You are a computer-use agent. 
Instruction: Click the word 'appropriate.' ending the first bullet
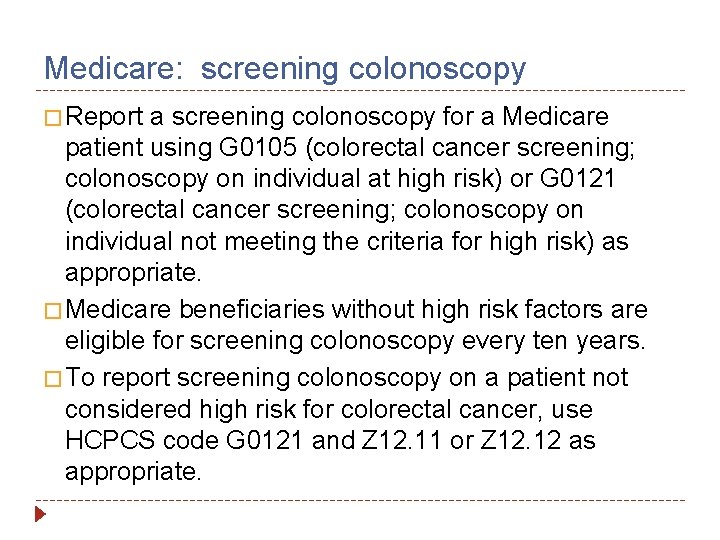(x=132, y=273)
